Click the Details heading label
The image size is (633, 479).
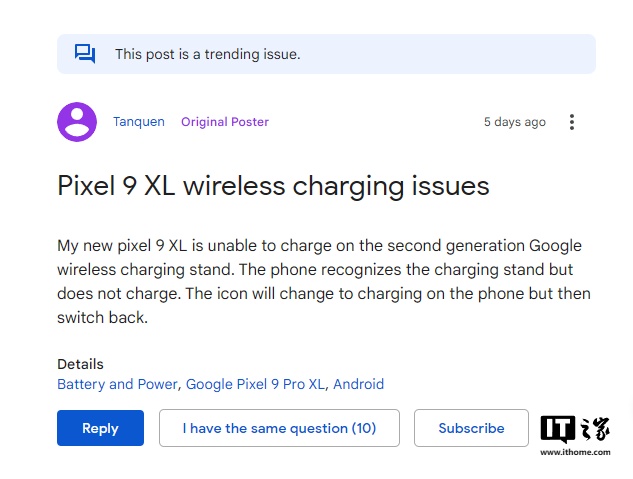pyautogui.click(x=80, y=364)
